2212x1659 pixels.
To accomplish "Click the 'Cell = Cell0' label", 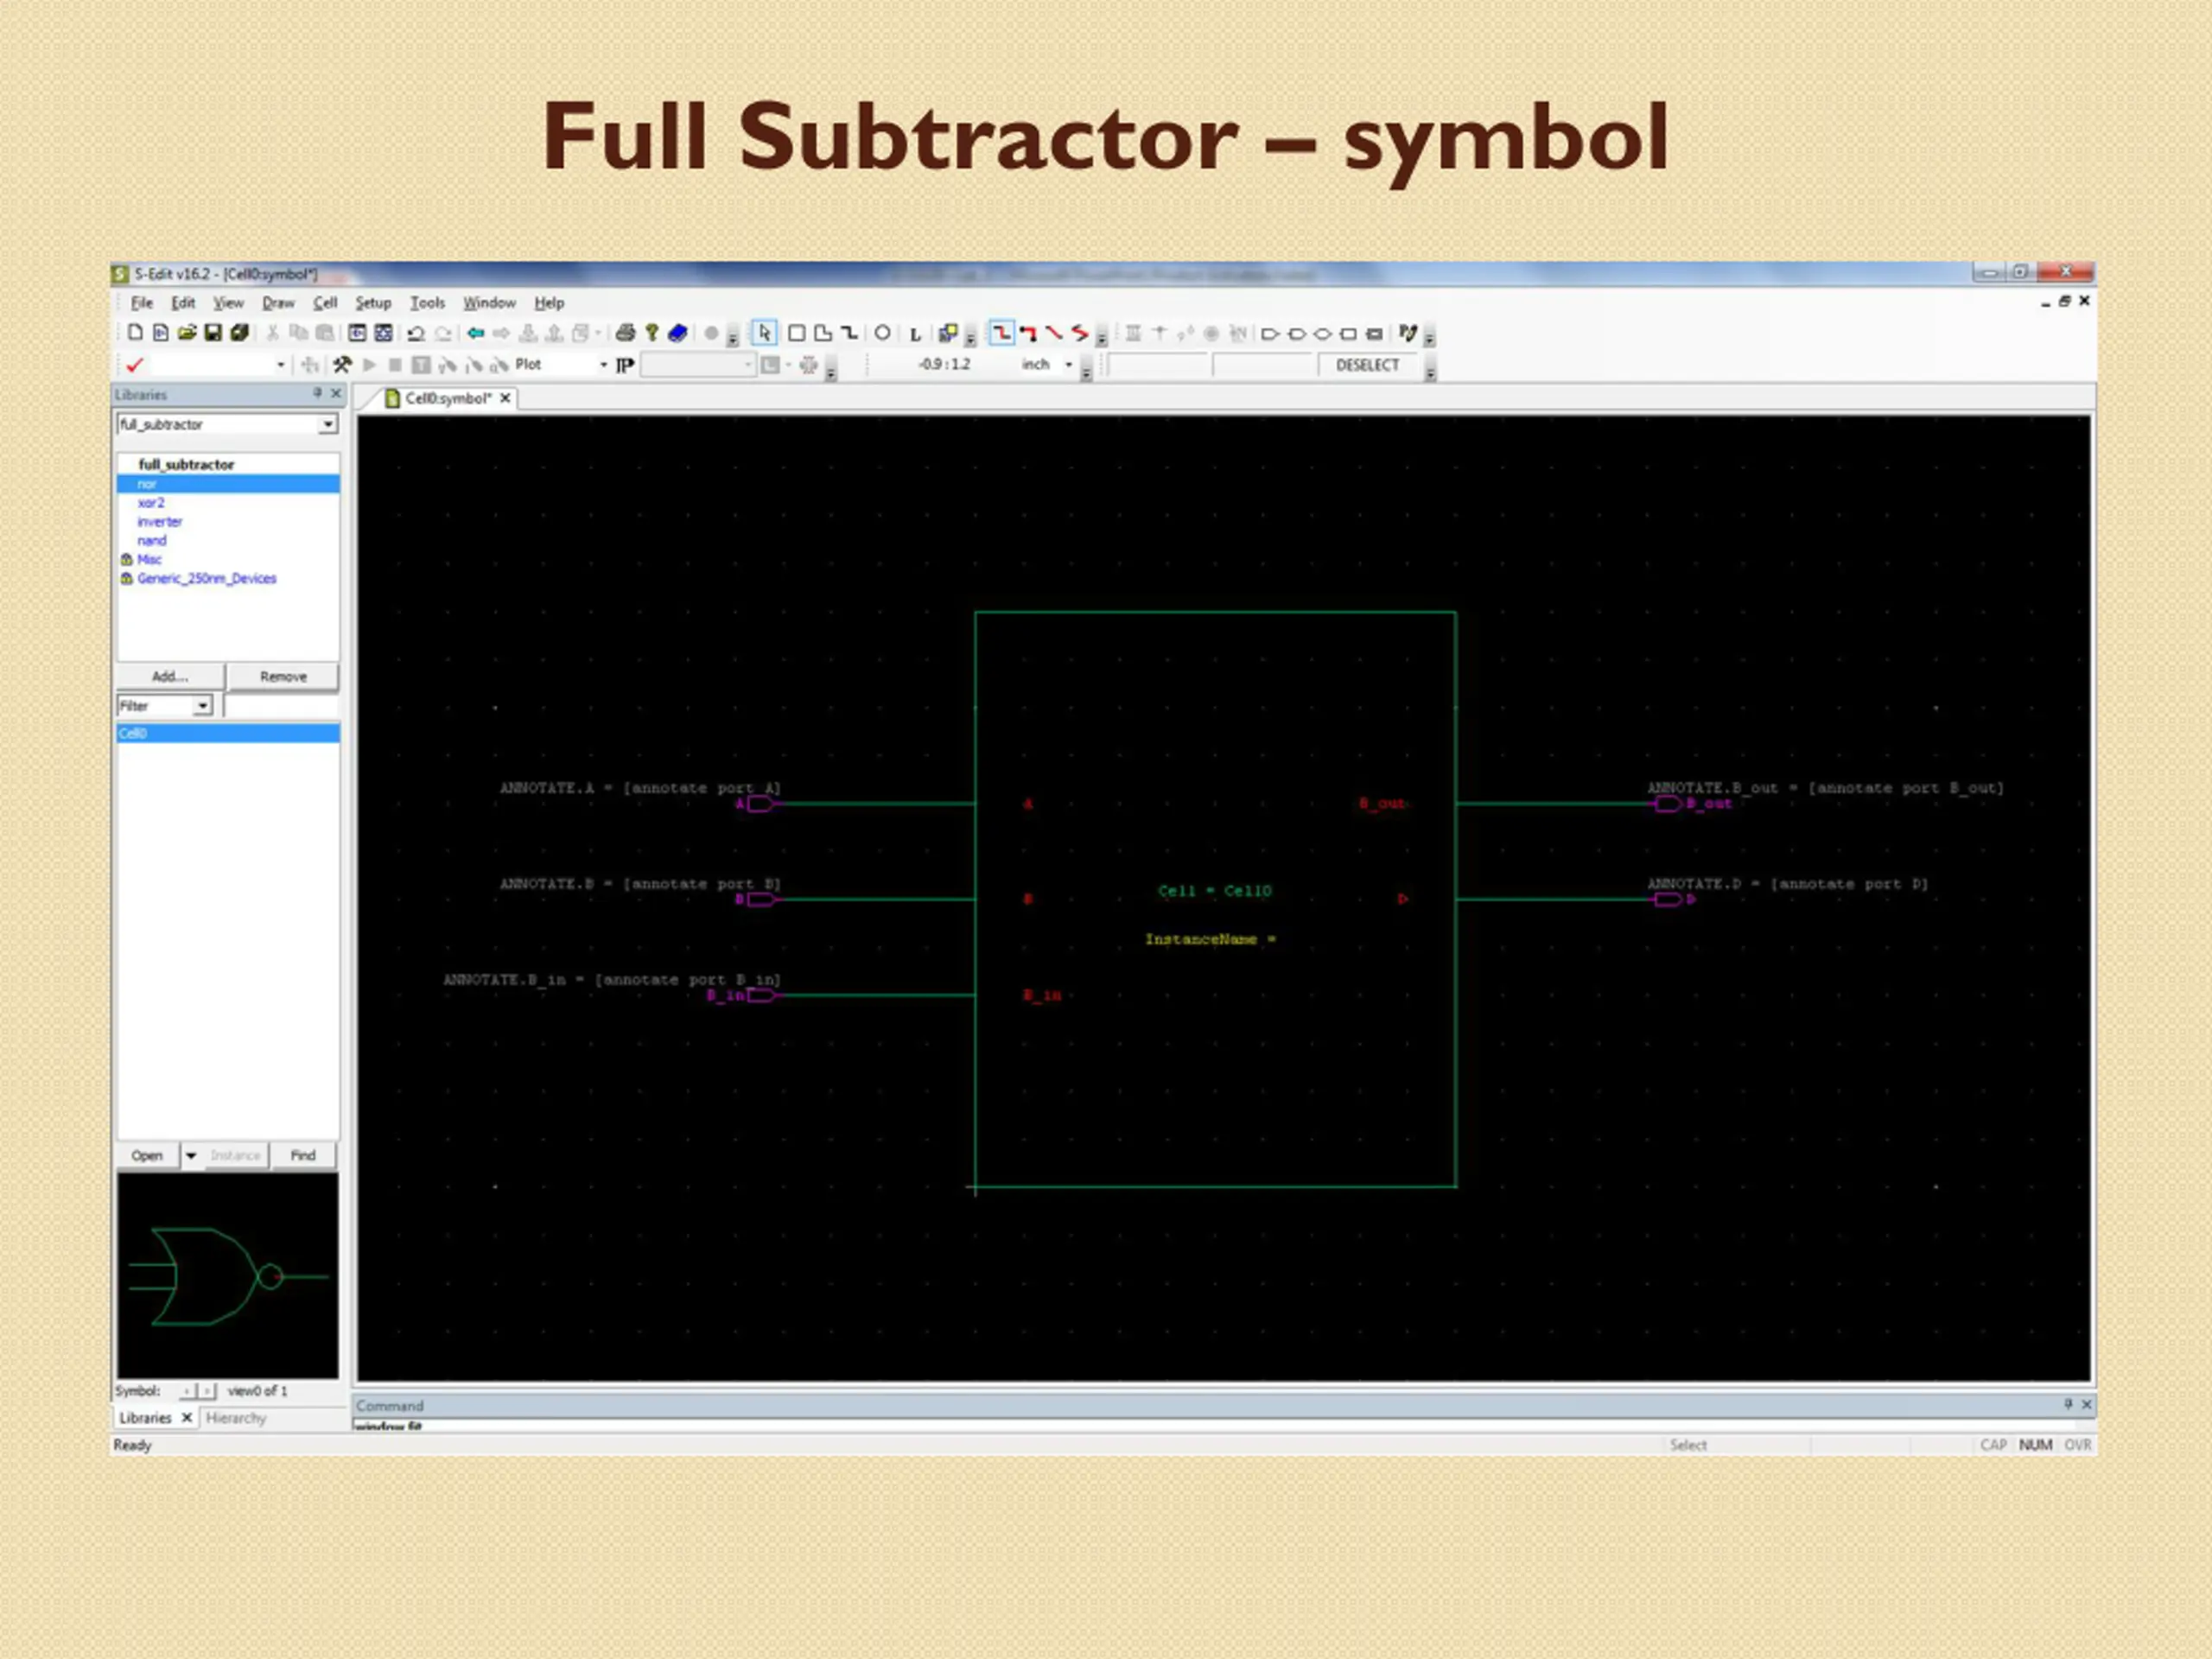I will 1215,891.
